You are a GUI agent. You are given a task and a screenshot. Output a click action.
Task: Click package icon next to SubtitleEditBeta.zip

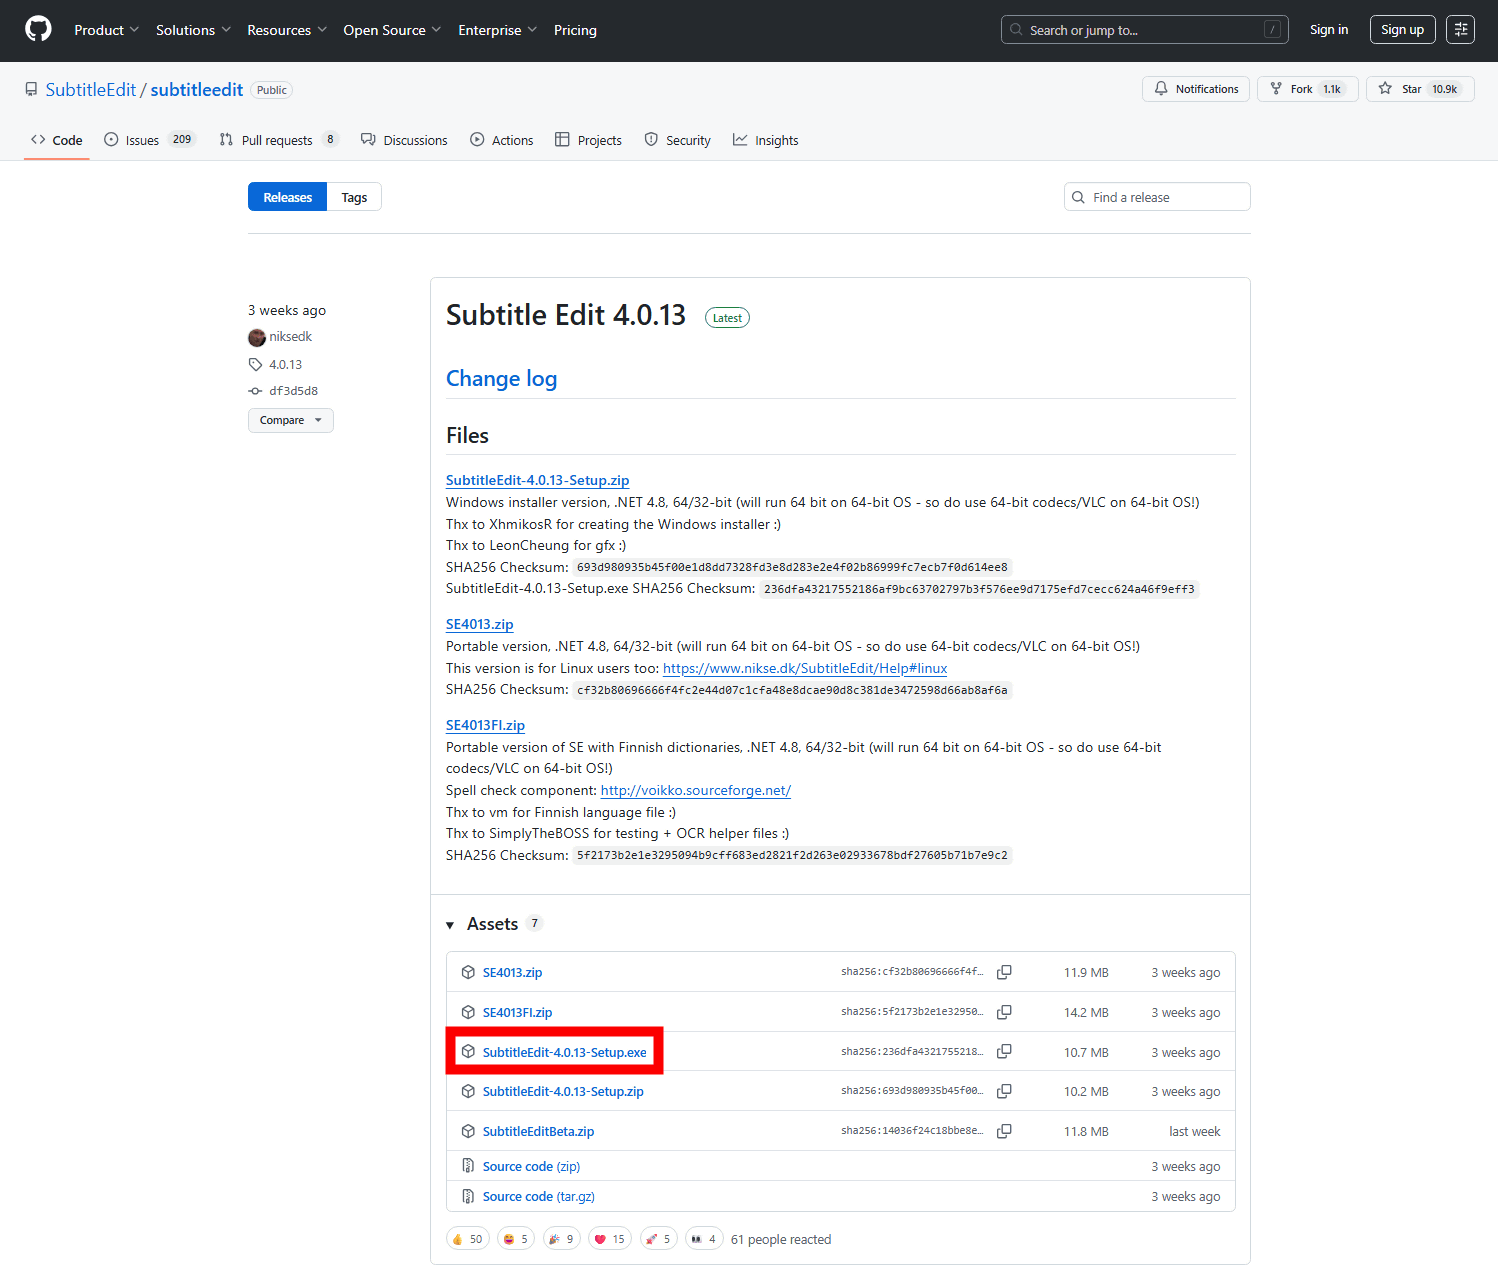tap(468, 1131)
